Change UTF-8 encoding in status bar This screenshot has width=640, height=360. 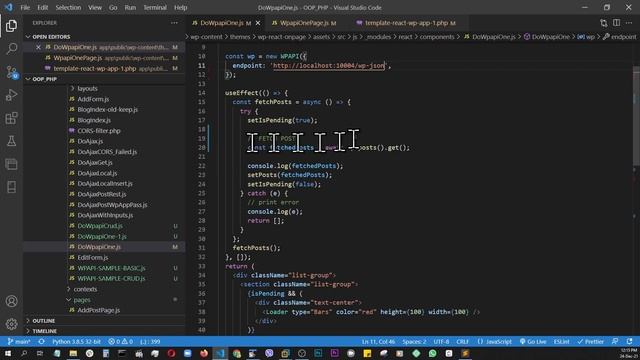(441, 342)
